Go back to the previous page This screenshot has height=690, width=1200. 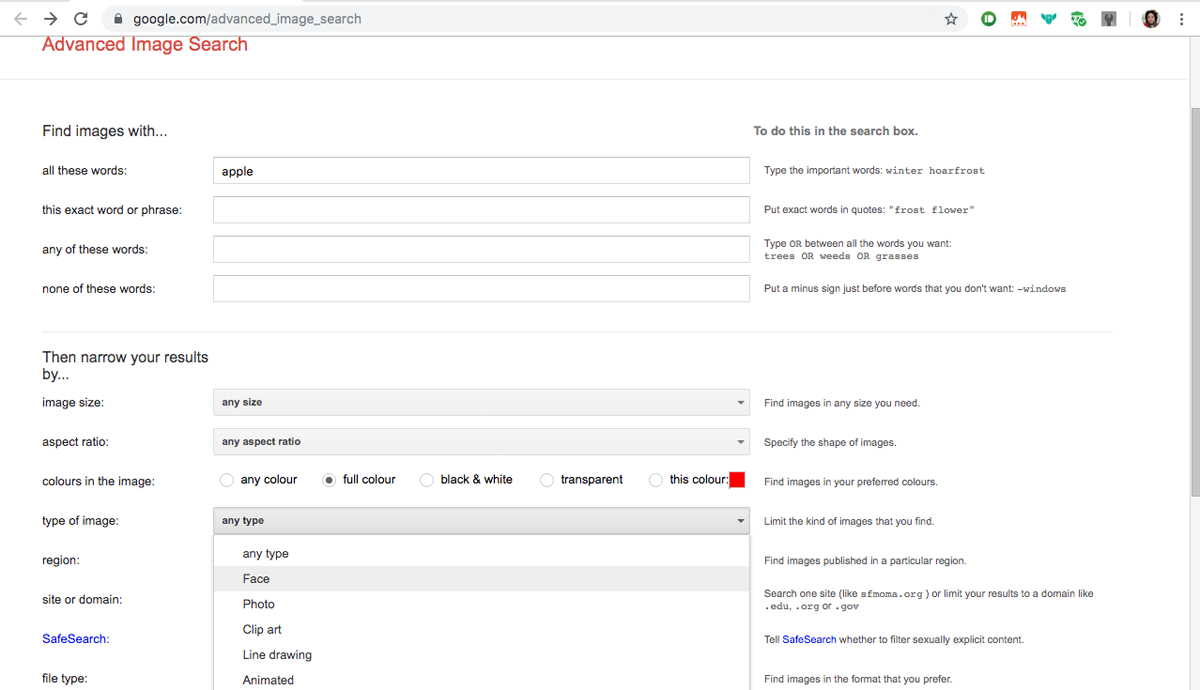point(22,17)
